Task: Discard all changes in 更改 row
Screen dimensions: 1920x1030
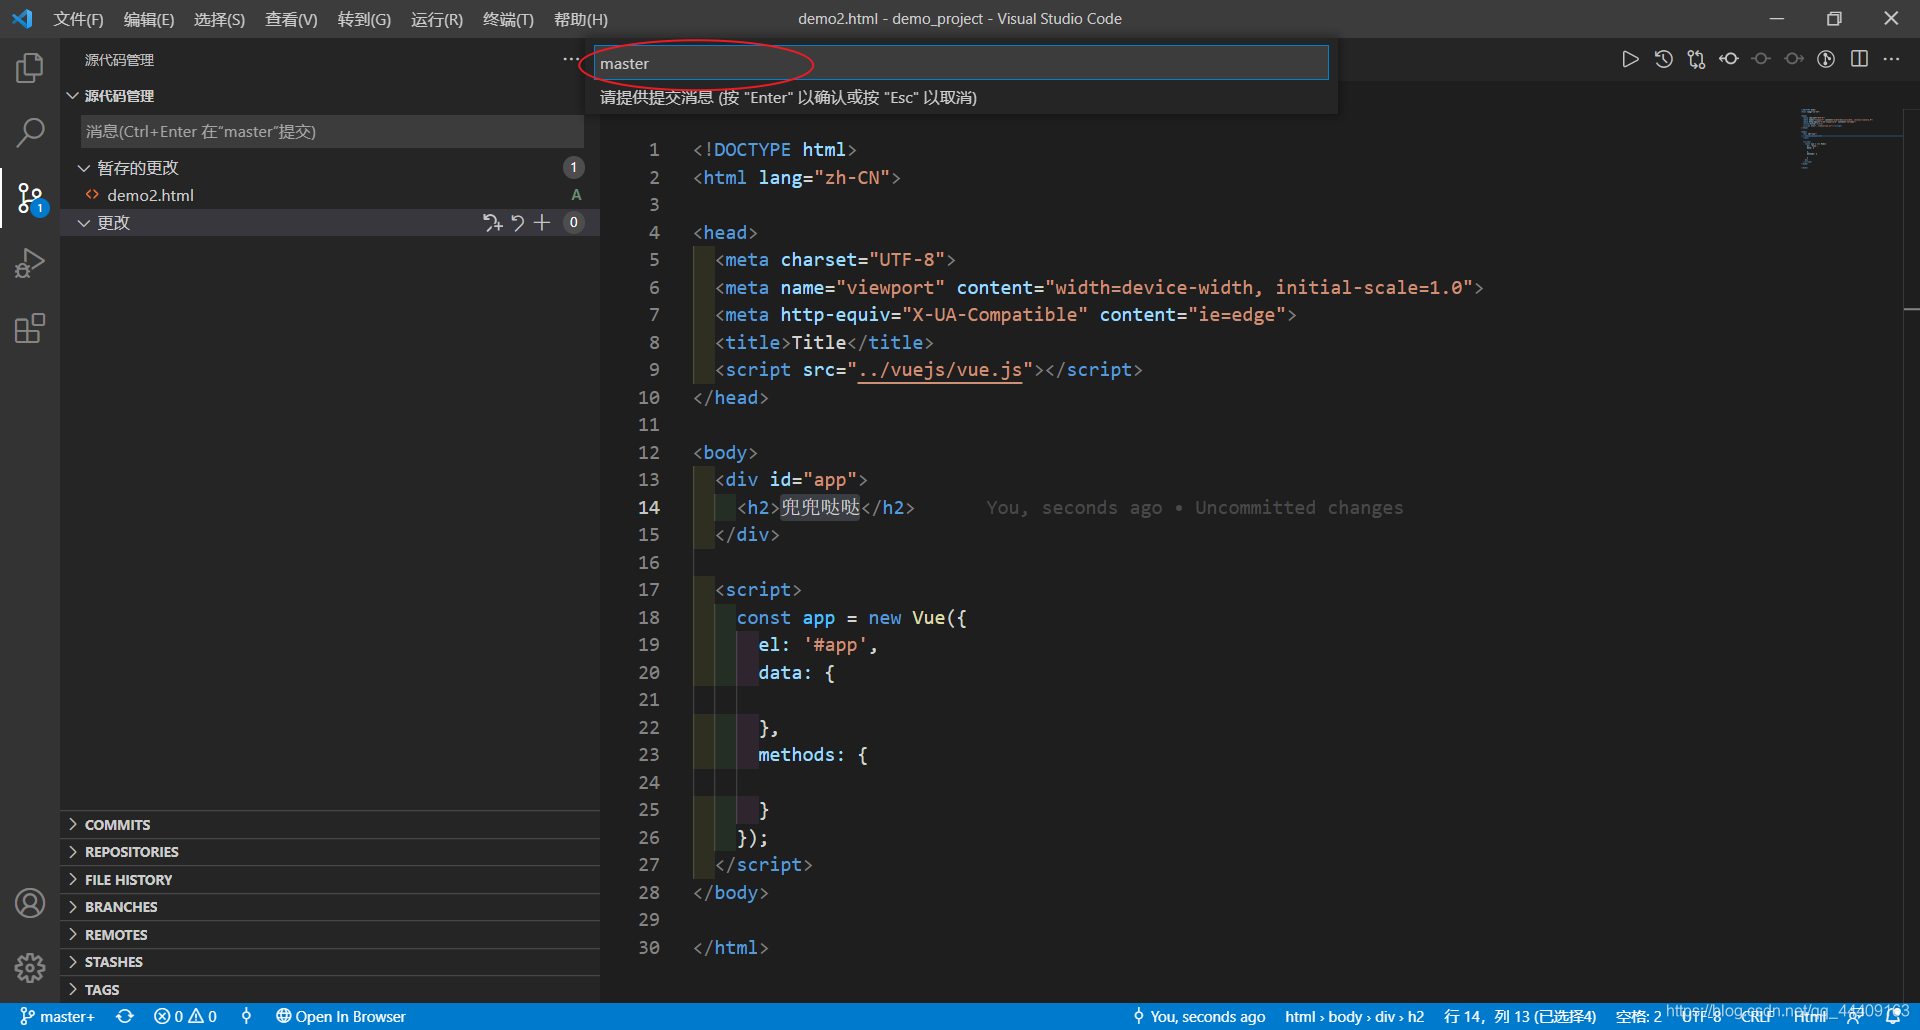Action: point(518,222)
